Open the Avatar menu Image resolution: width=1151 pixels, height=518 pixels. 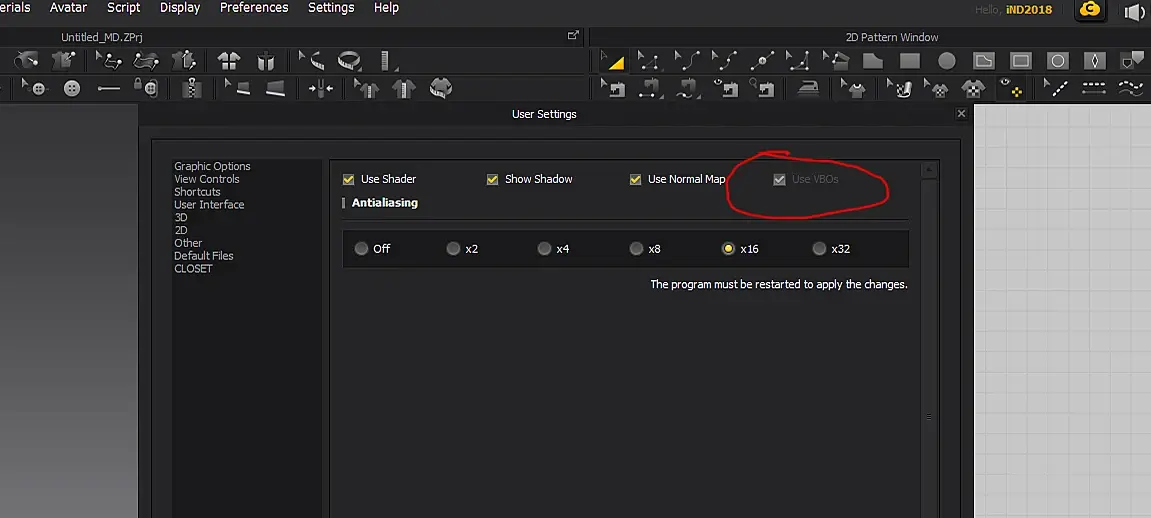tap(68, 8)
